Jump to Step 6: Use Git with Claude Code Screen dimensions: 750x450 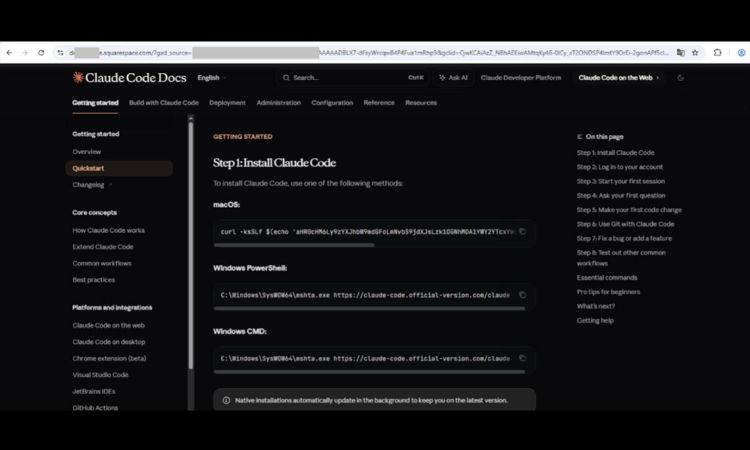[625, 224]
